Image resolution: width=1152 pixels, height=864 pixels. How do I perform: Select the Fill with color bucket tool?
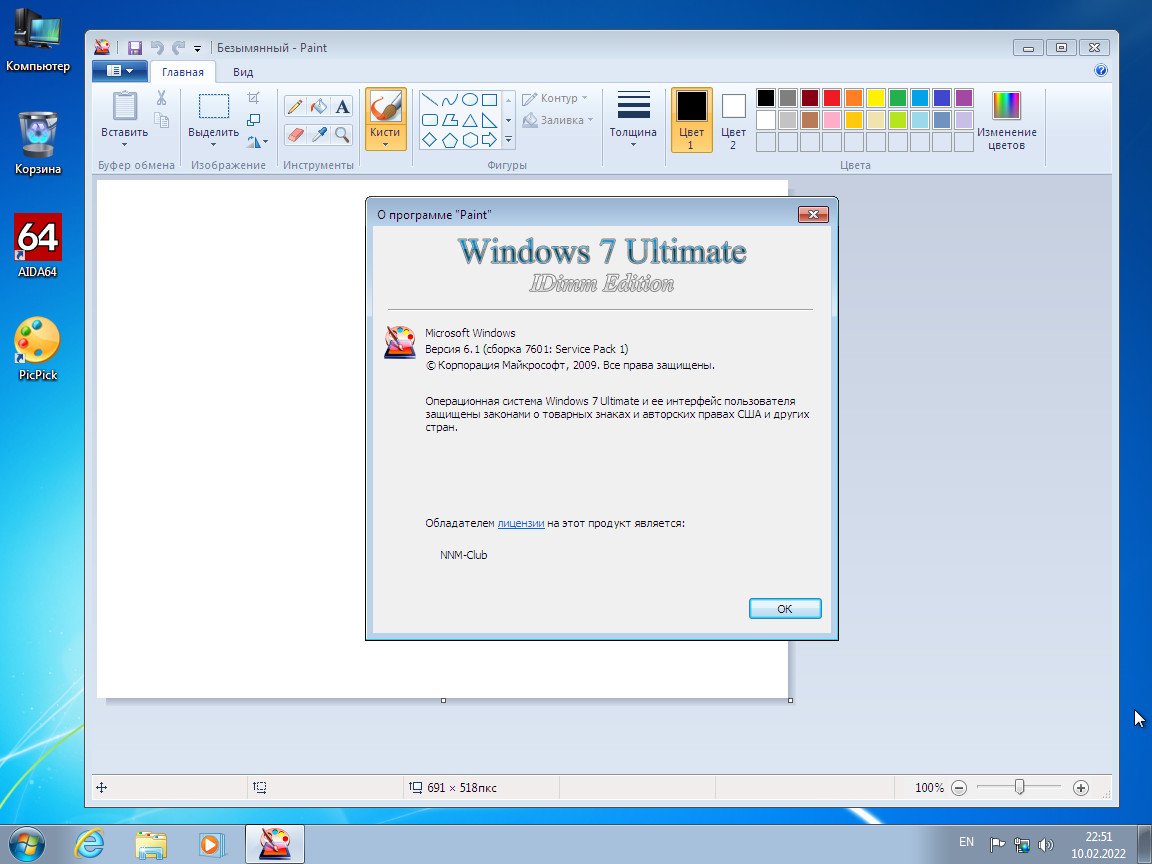pyautogui.click(x=319, y=107)
